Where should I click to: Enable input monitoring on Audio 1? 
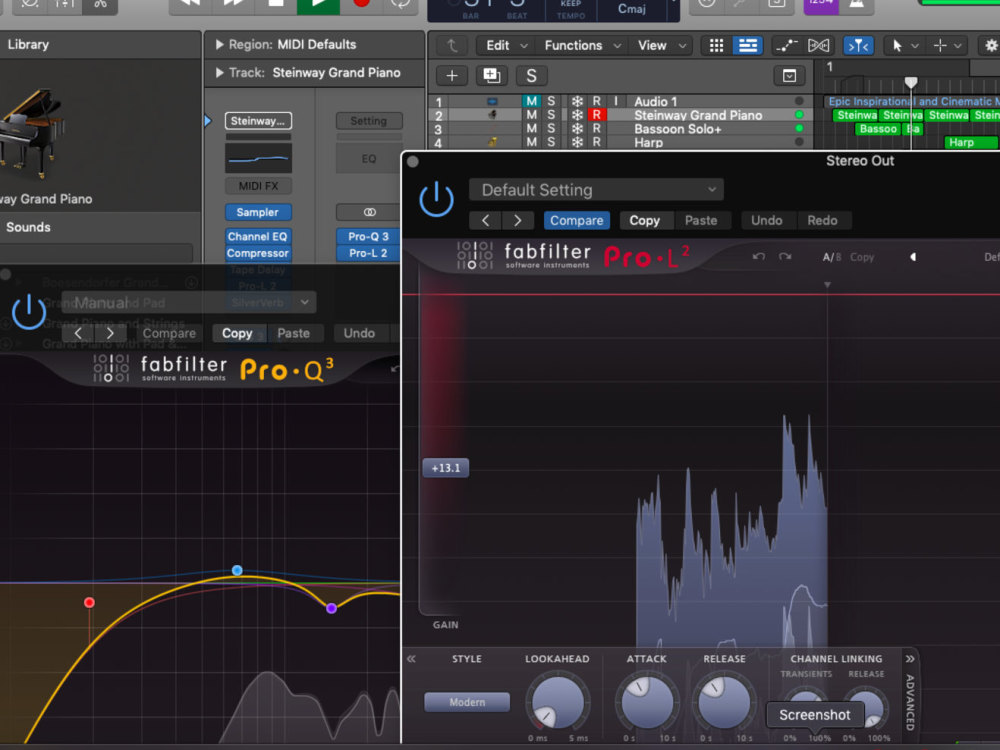pyautogui.click(x=615, y=101)
